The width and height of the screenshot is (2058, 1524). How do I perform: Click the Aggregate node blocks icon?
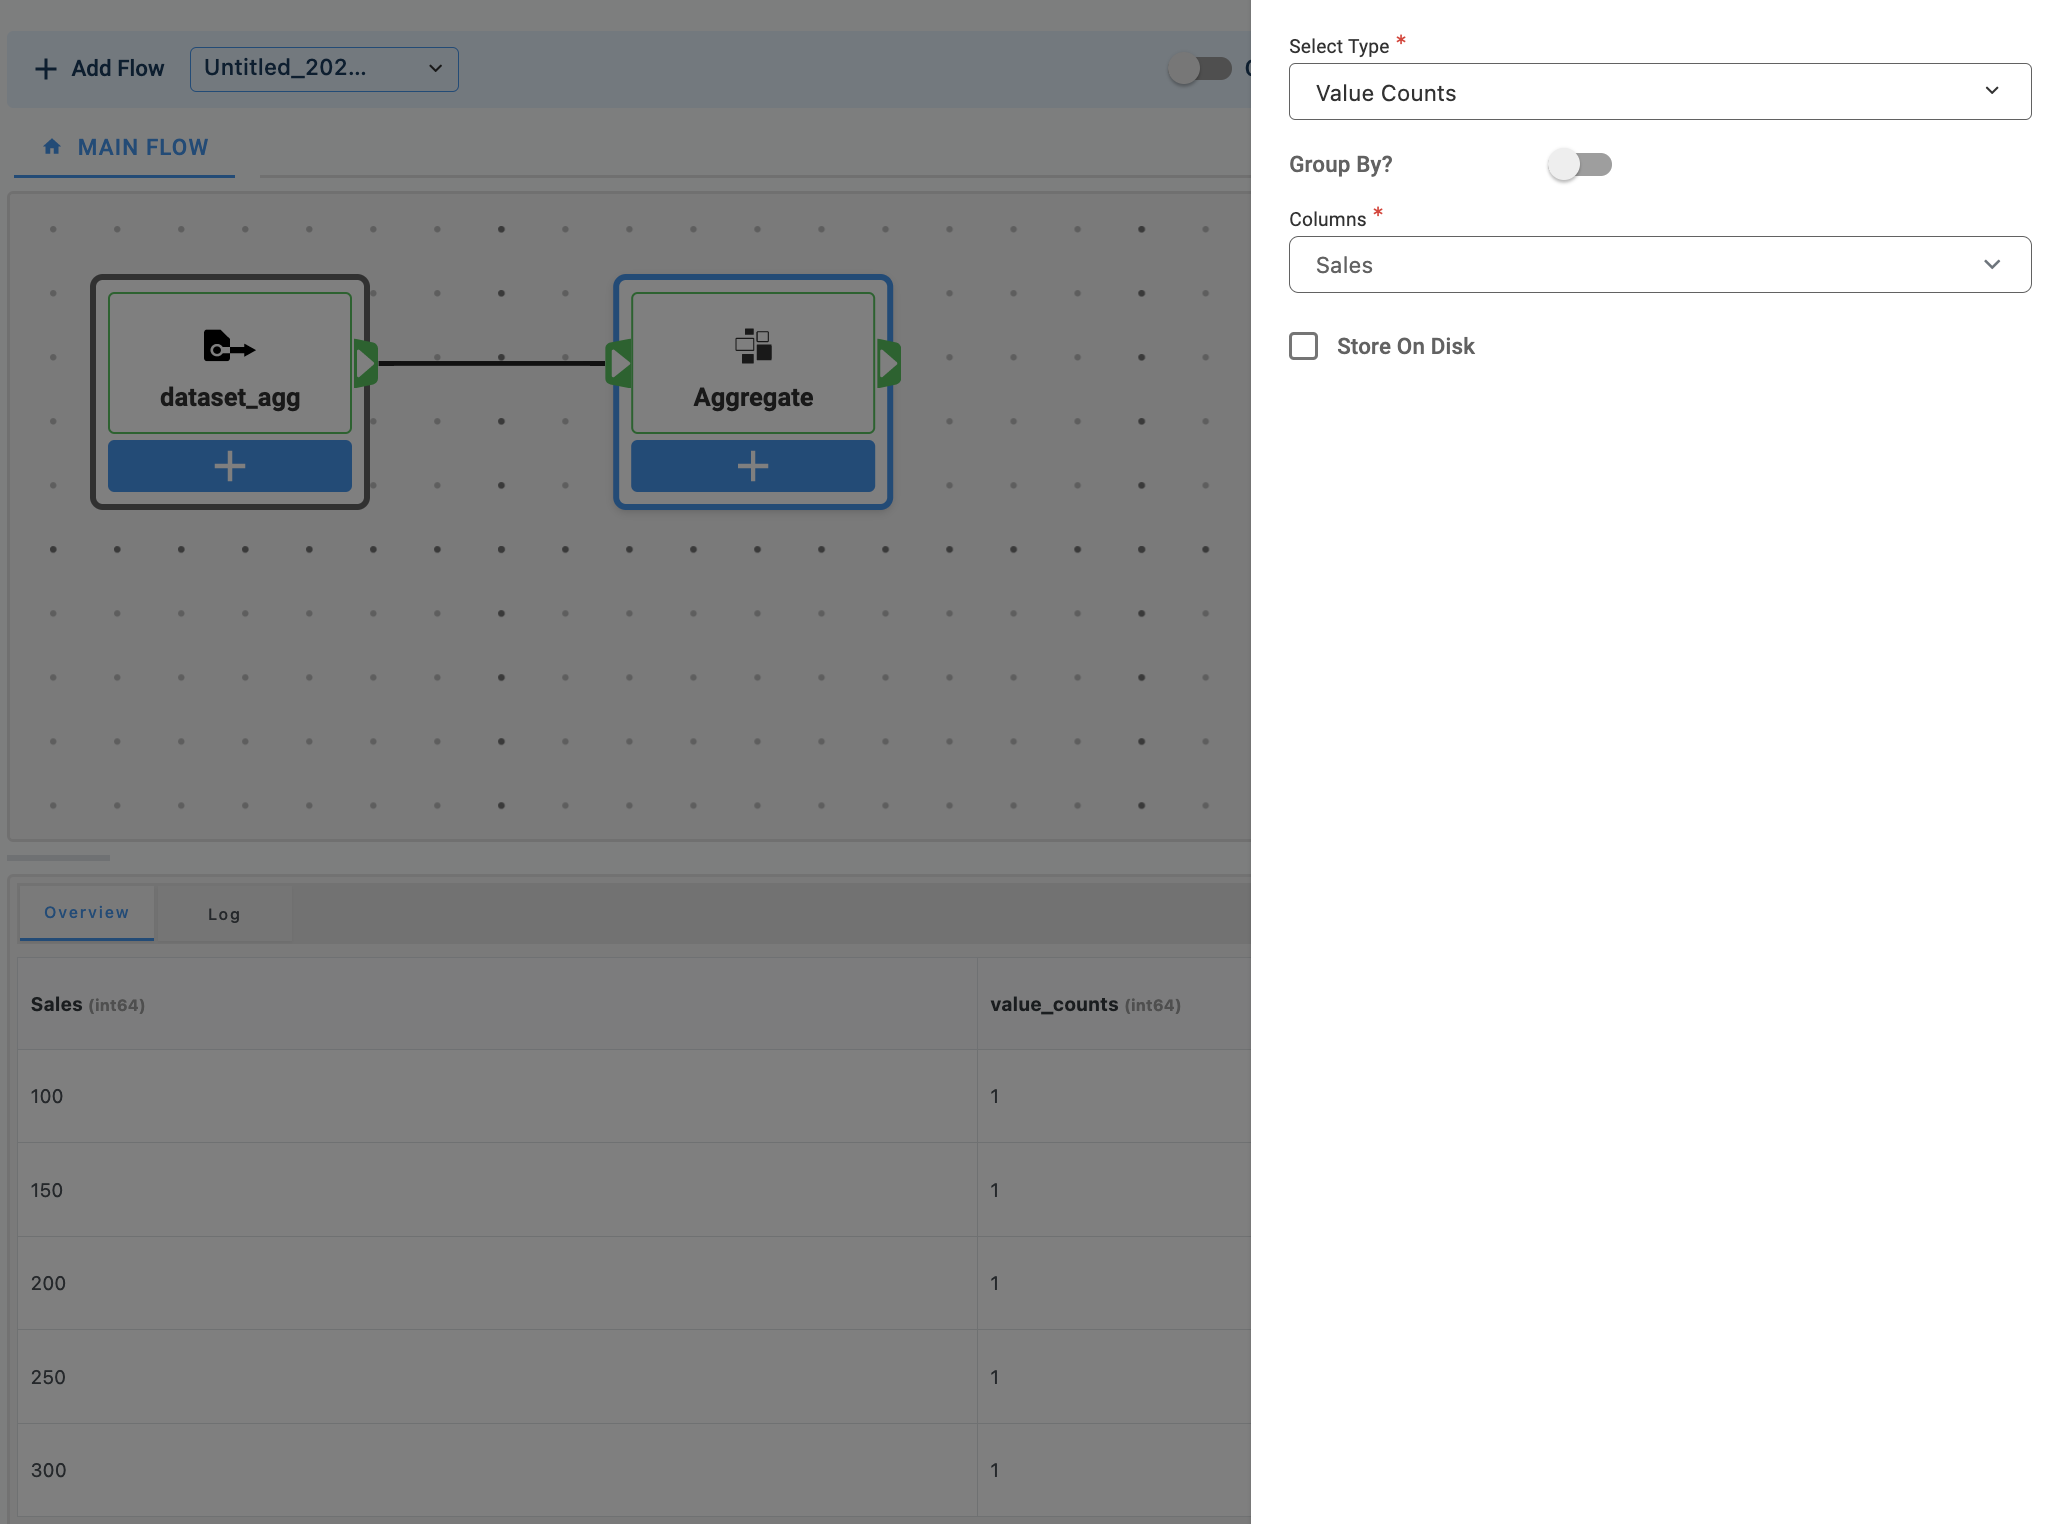(x=753, y=346)
